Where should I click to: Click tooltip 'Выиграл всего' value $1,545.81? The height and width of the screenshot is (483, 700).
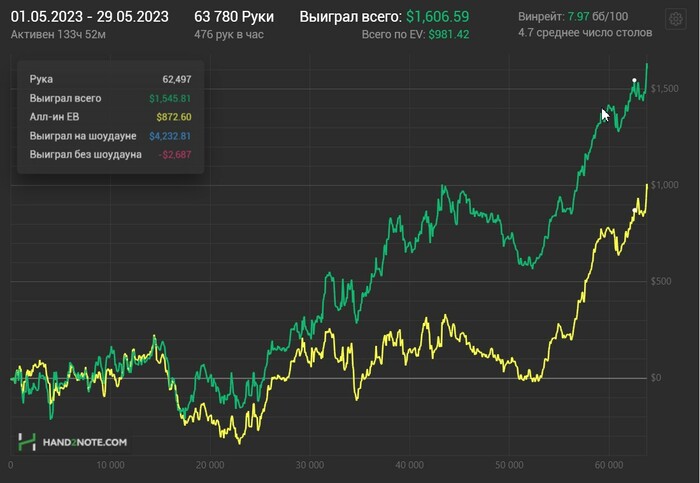point(170,98)
